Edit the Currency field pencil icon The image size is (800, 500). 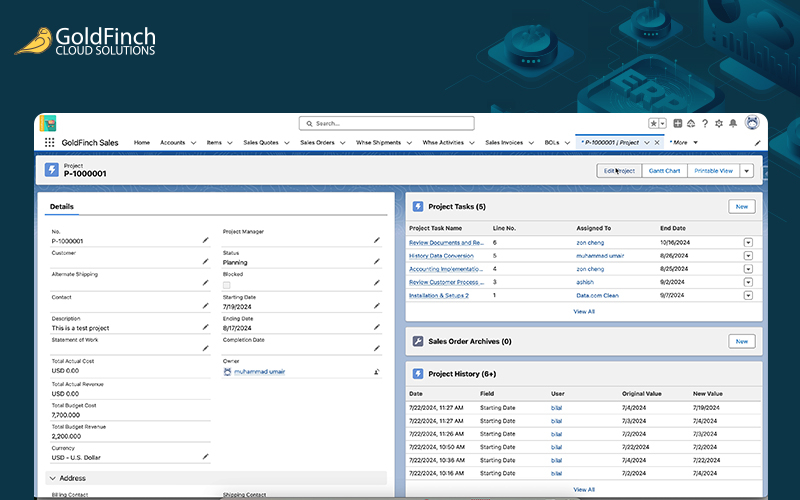pos(206,457)
